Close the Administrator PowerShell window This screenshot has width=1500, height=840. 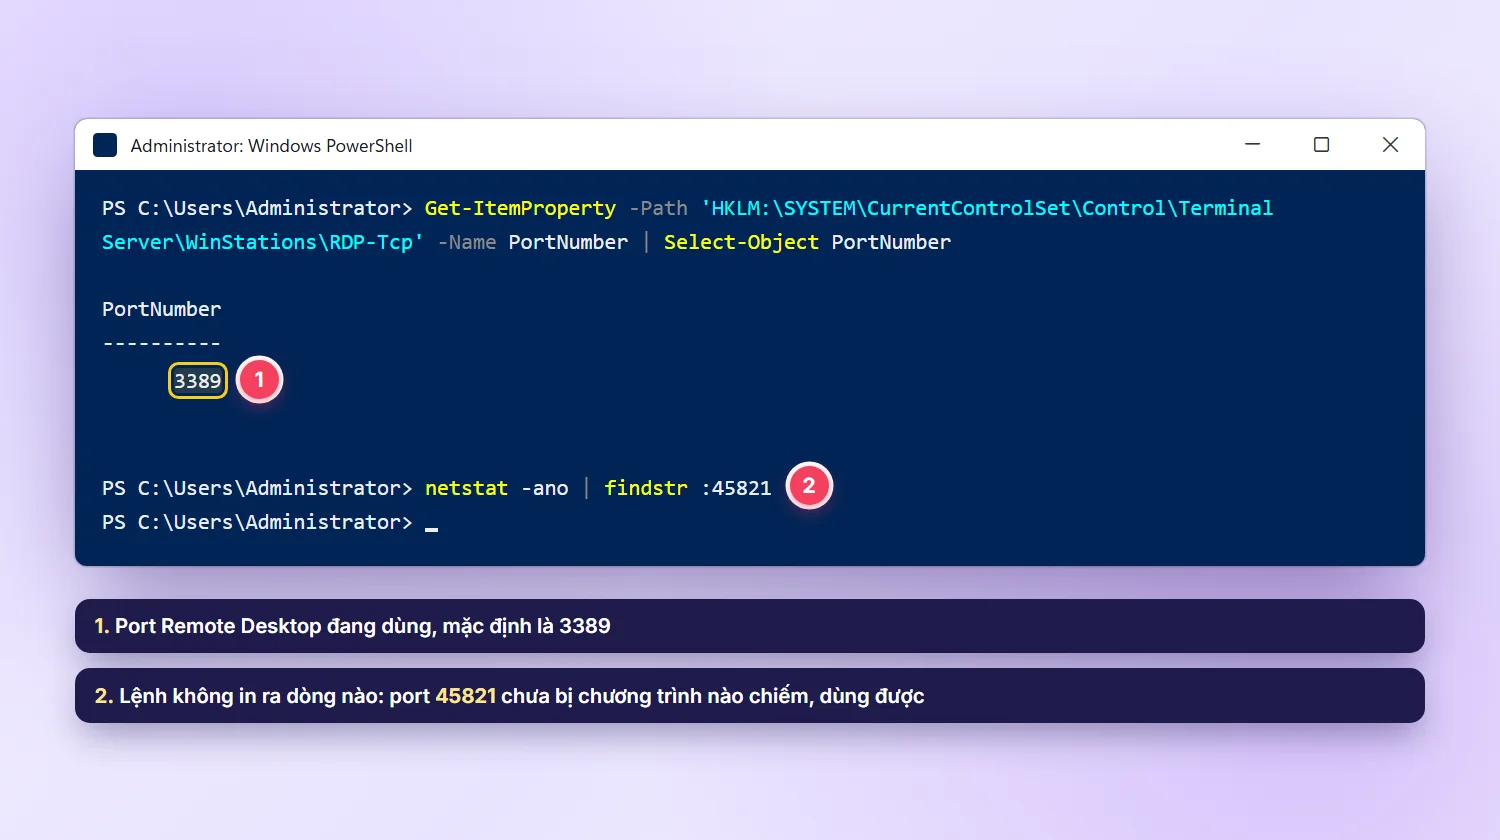pyautogui.click(x=1390, y=145)
